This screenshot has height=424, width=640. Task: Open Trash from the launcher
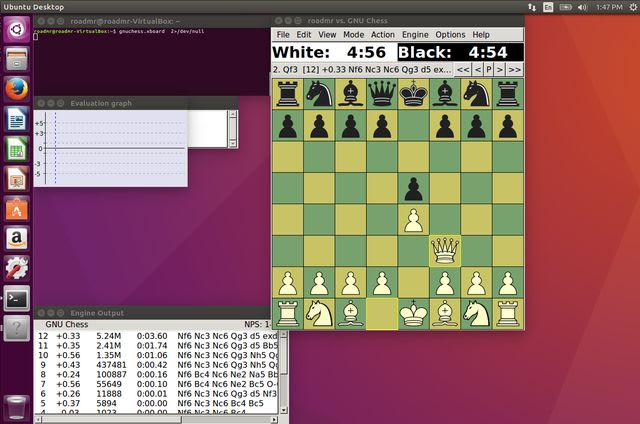click(x=17, y=406)
